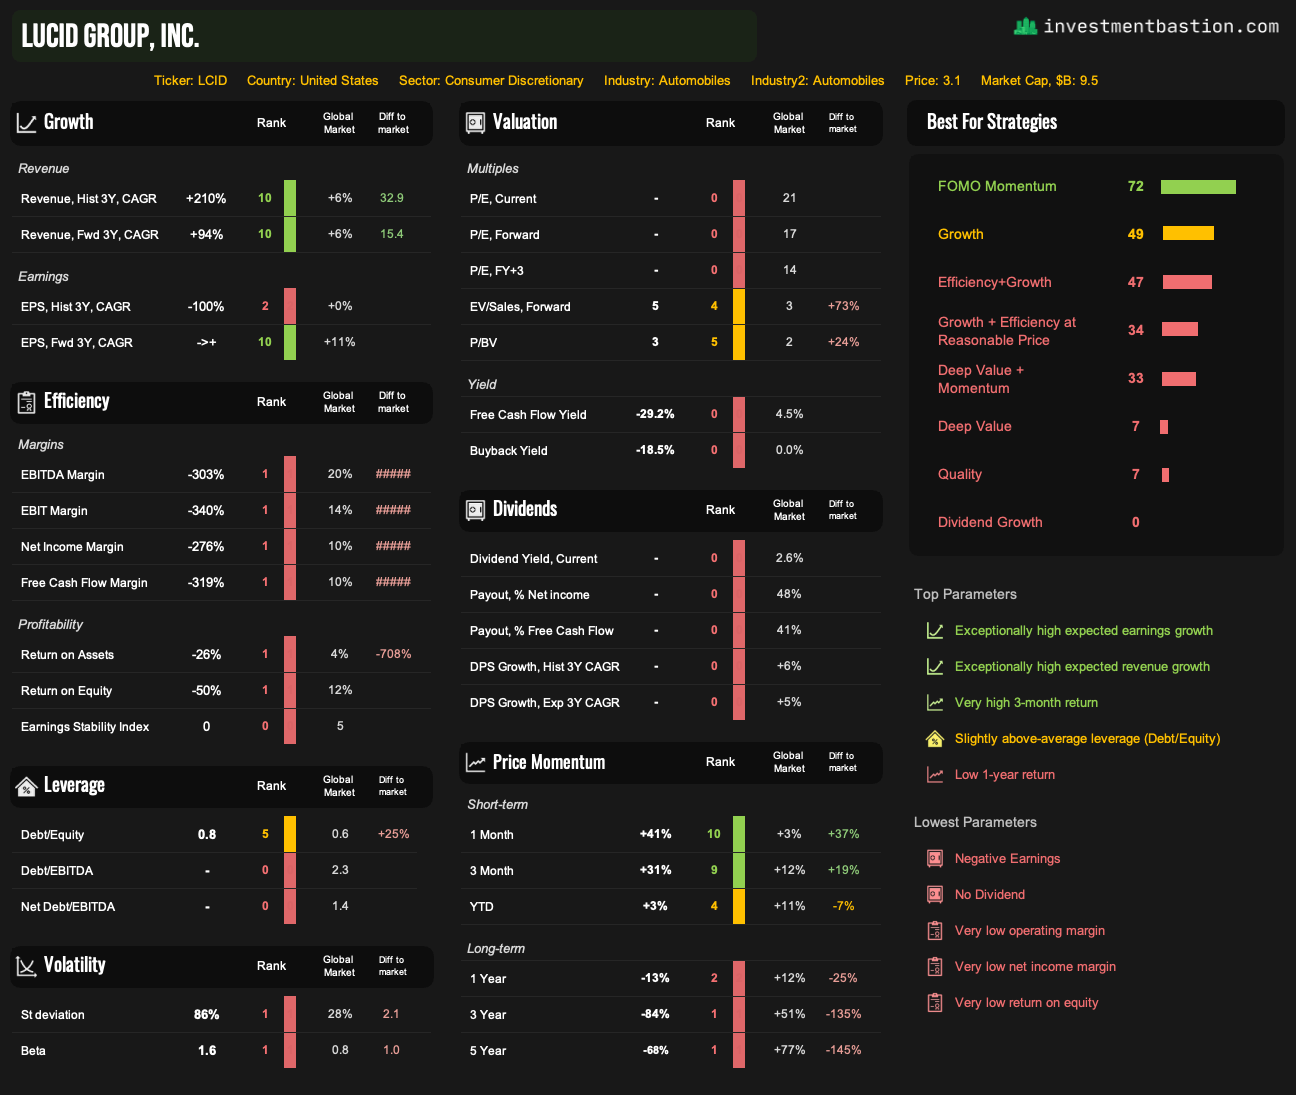Click the Price Momentum line chart icon

[476, 763]
